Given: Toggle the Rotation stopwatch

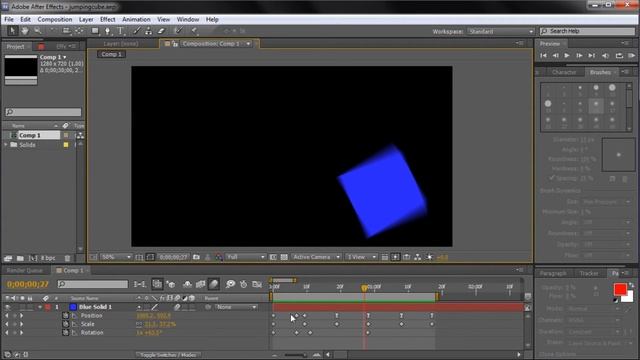Looking at the screenshot, I should click(x=66, y=333).
